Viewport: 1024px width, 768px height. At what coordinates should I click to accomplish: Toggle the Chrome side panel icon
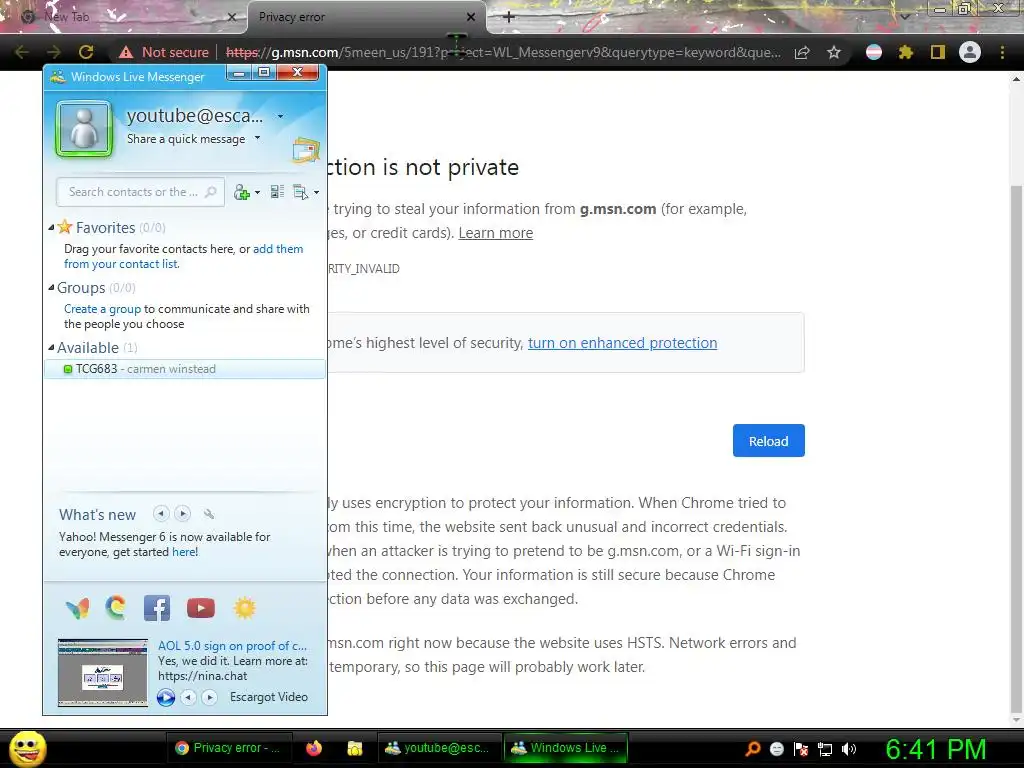[x=938, y=52]
